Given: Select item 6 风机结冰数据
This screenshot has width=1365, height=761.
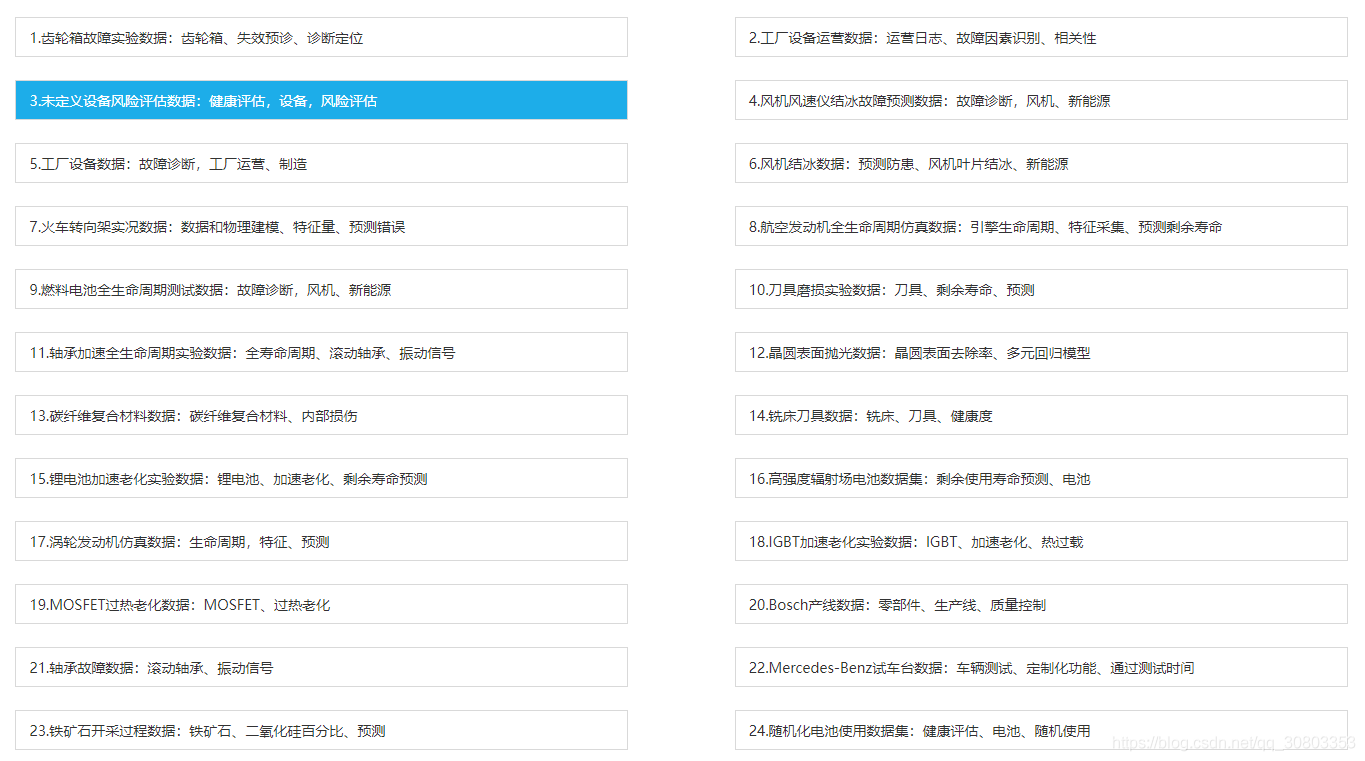Looking at the screenshot, I should click(x=1041, y=163).
